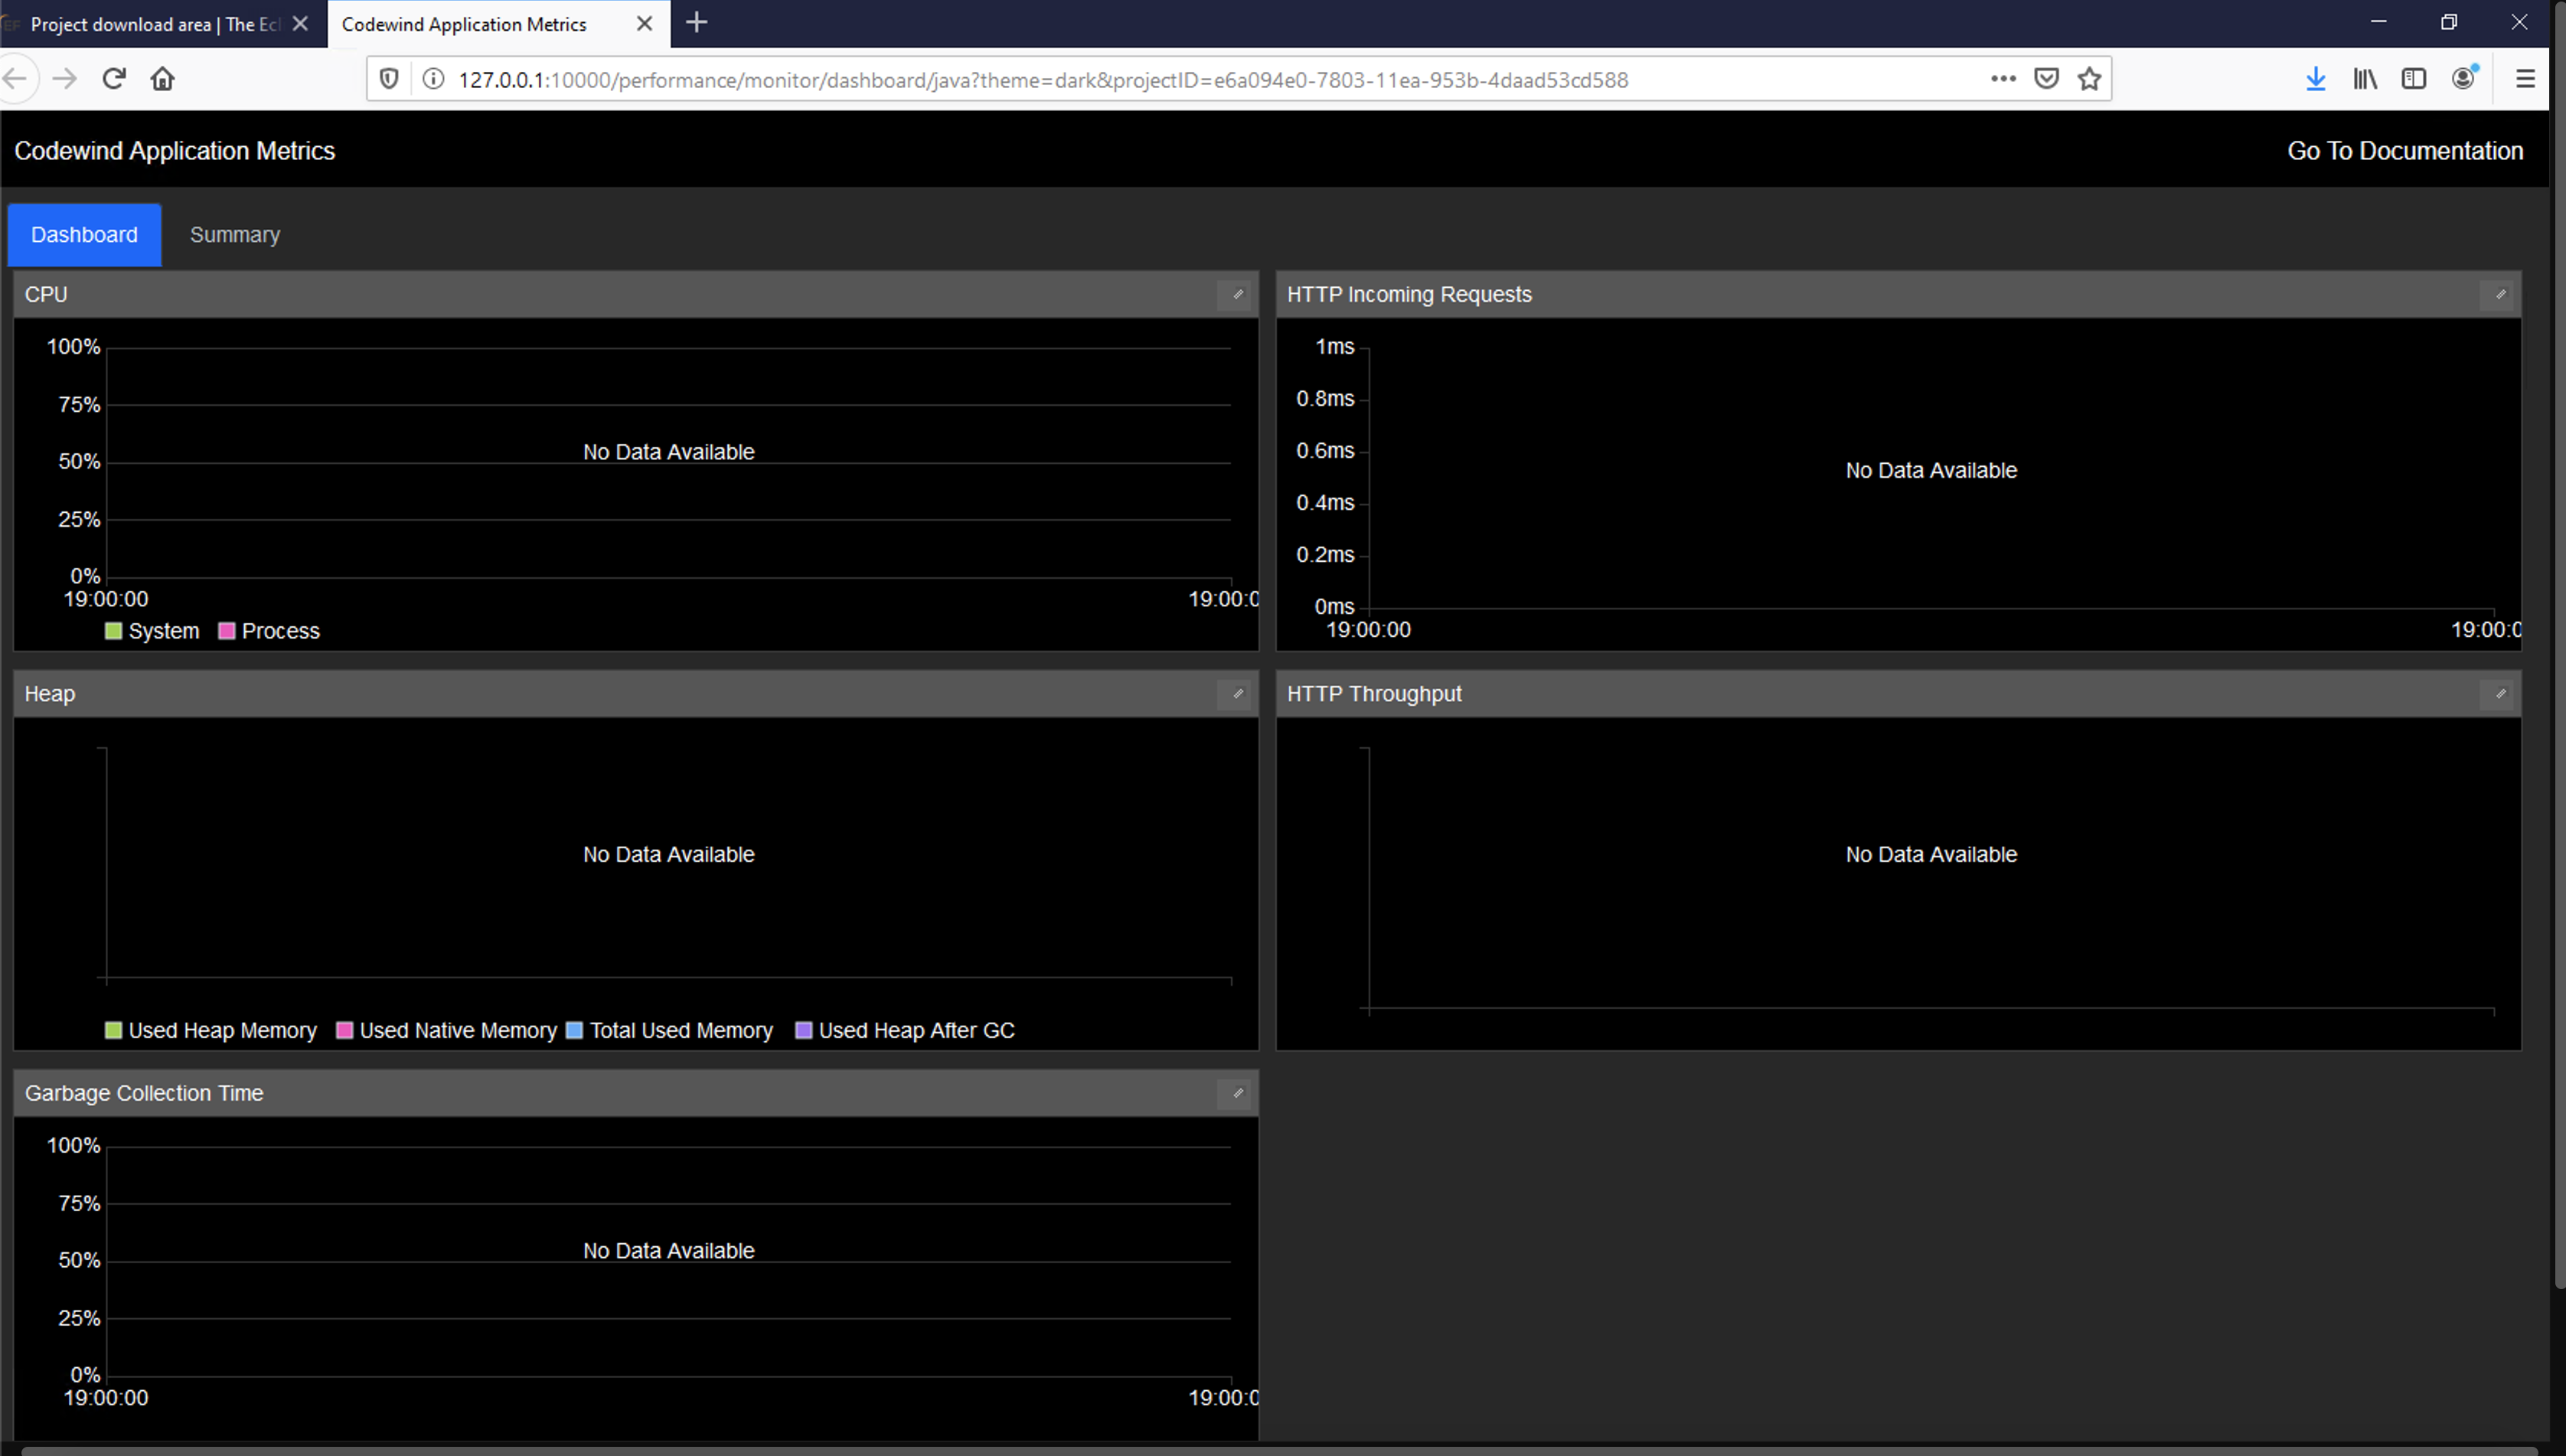Open the Firefox library icon
Image resolution: width=2566 pixels, height=1456 pixels.
2366,78
